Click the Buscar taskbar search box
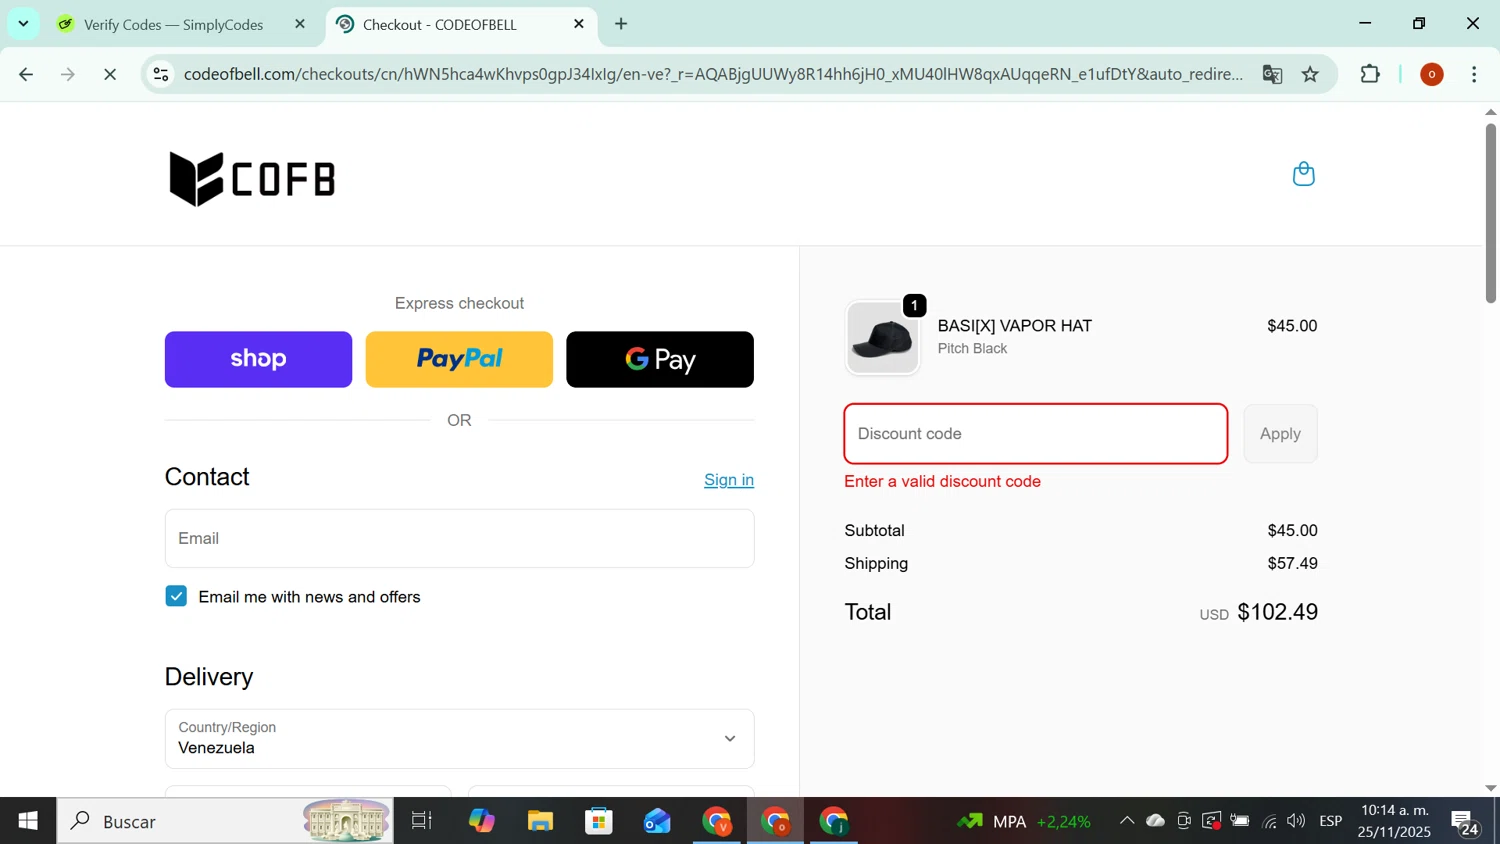The image size is (1500, 844). 225,821
